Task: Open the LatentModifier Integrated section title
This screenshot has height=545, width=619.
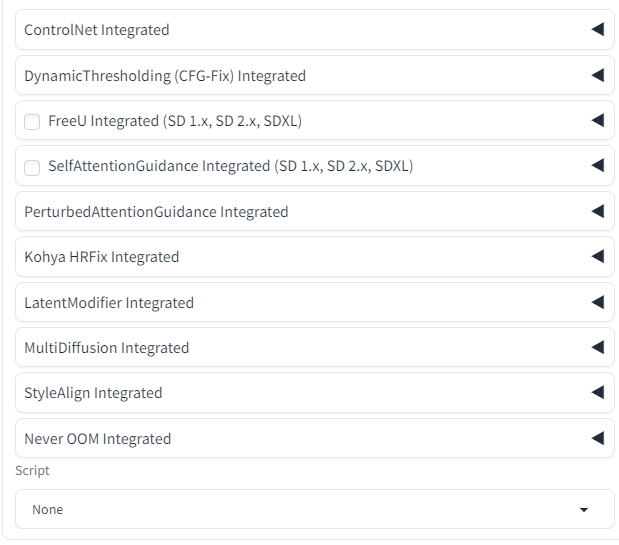Action: 109,302
